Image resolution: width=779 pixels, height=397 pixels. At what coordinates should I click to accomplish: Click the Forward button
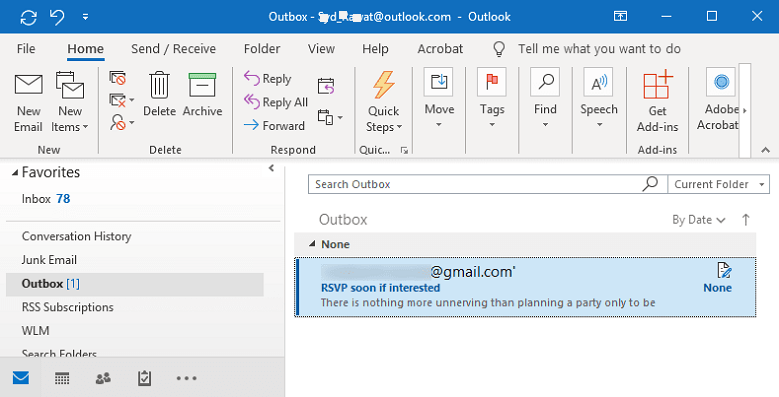tap(274, 125)
